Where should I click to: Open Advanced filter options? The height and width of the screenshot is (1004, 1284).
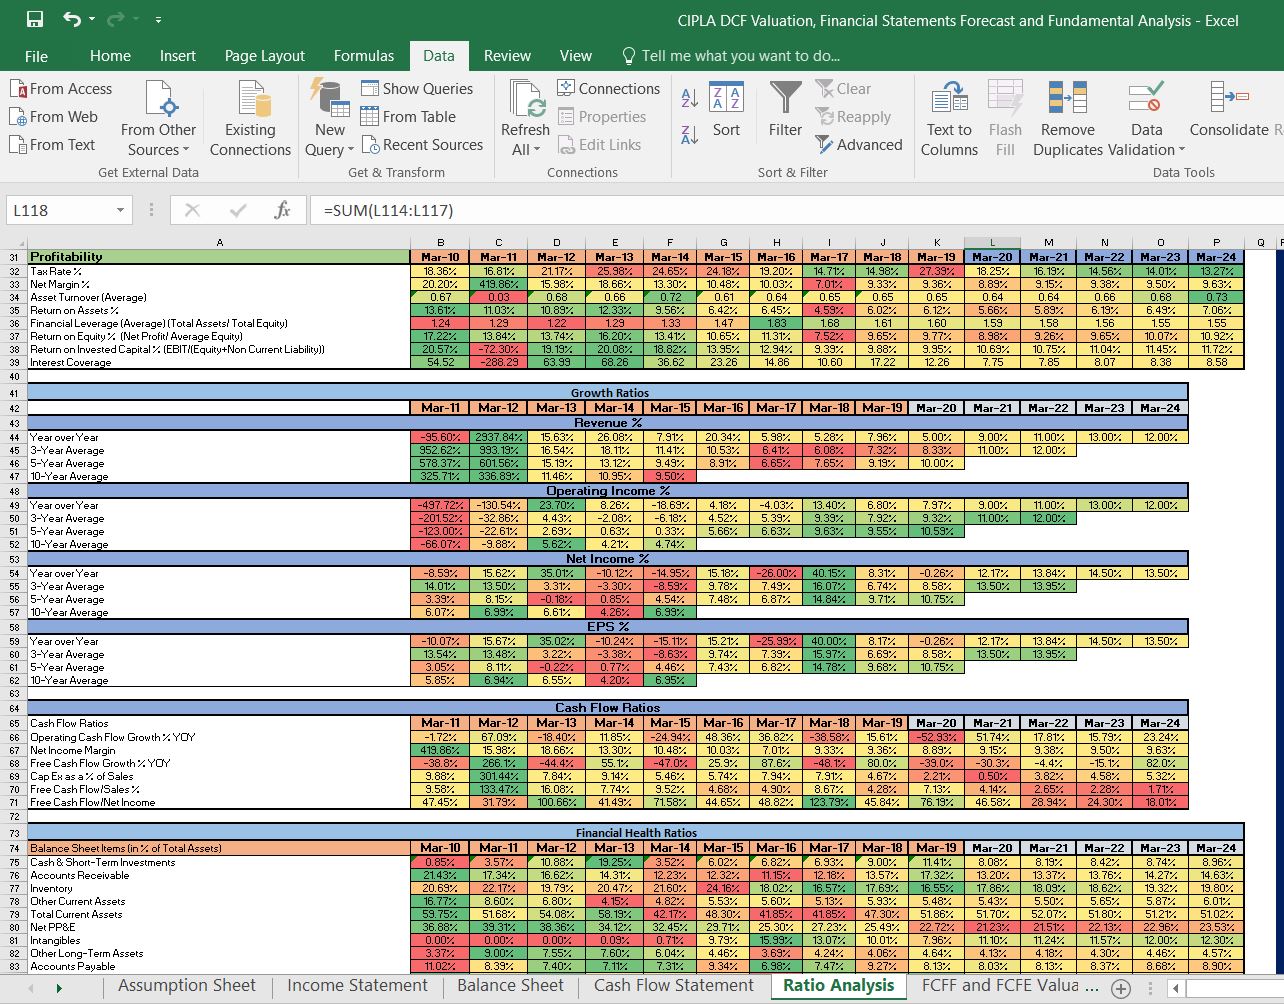859,145
